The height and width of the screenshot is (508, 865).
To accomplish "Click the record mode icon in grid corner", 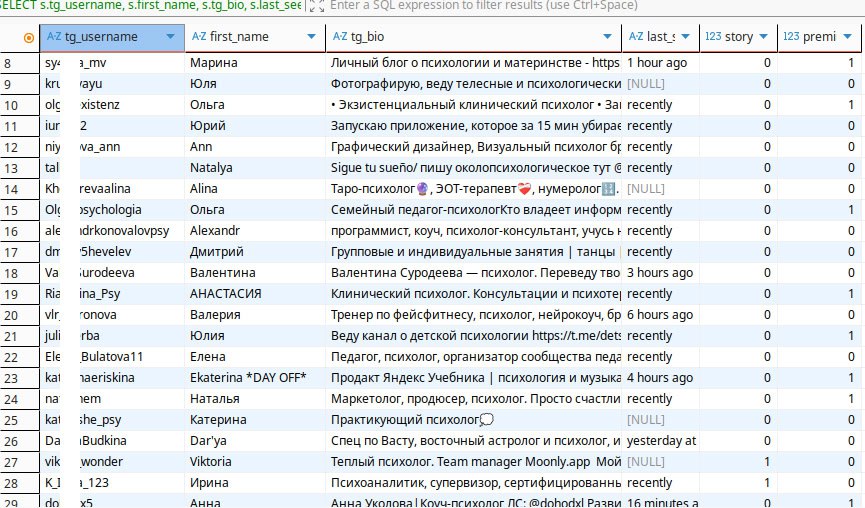I will tap(27, 37).
